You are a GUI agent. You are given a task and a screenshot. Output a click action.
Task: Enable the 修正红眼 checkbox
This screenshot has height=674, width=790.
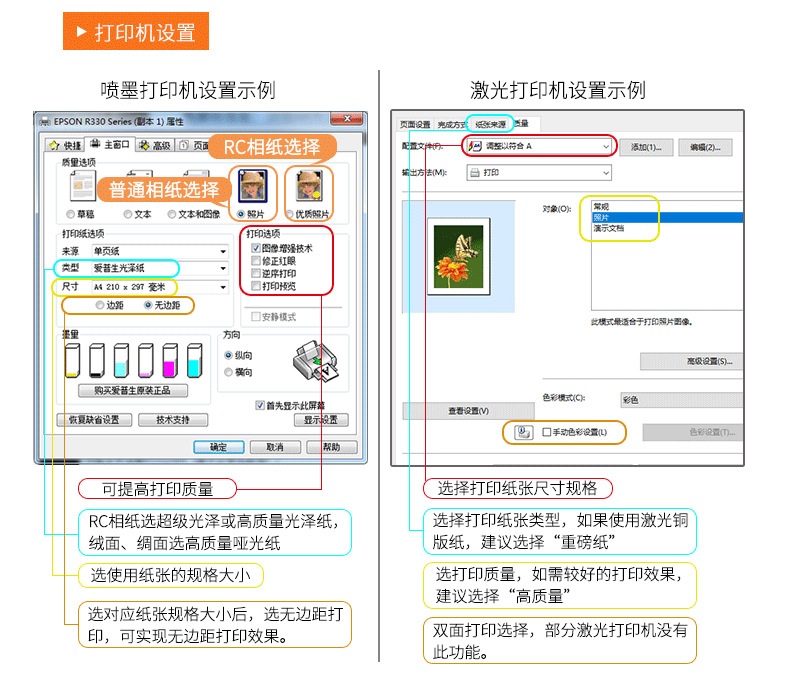click(x=256, y=261)
